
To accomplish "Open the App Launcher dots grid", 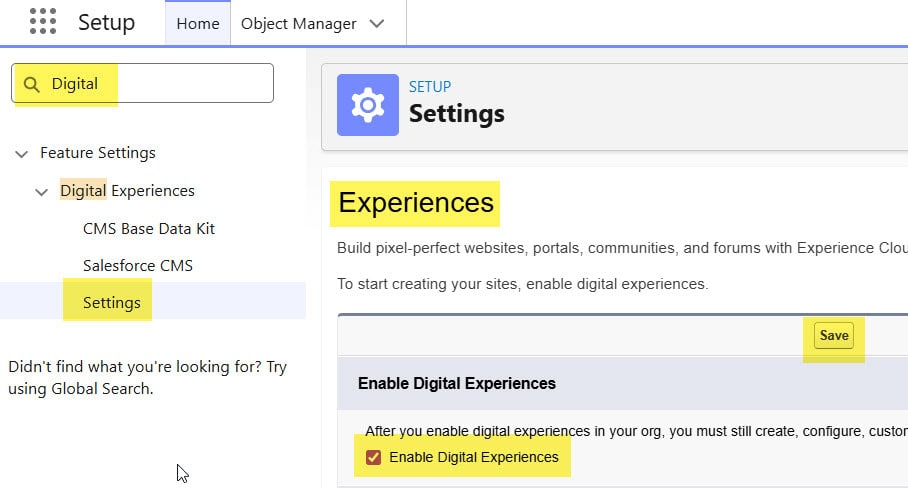I will click(x=43, y=21).
